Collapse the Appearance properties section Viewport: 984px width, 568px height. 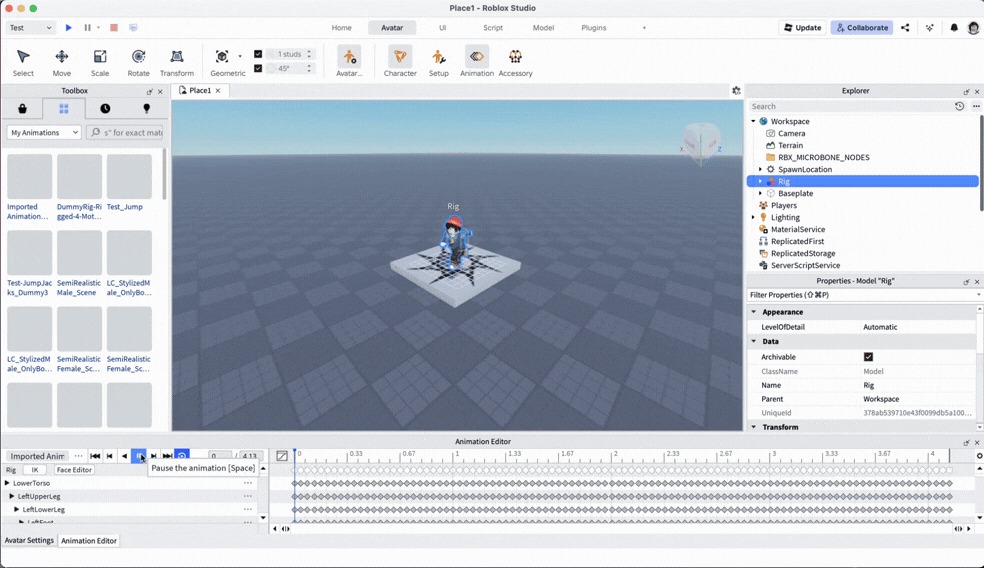click(754, 312)
